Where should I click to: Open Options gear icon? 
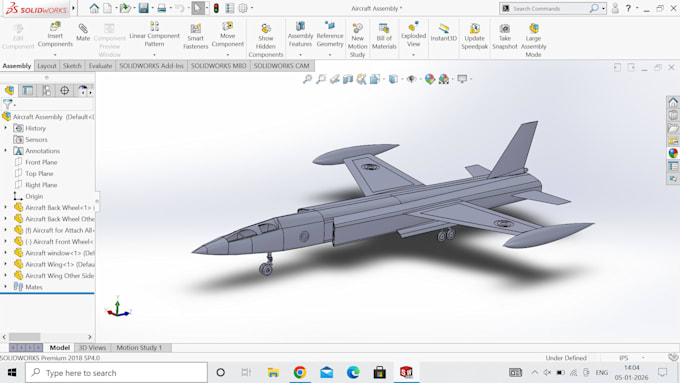[x=243, y=8]
